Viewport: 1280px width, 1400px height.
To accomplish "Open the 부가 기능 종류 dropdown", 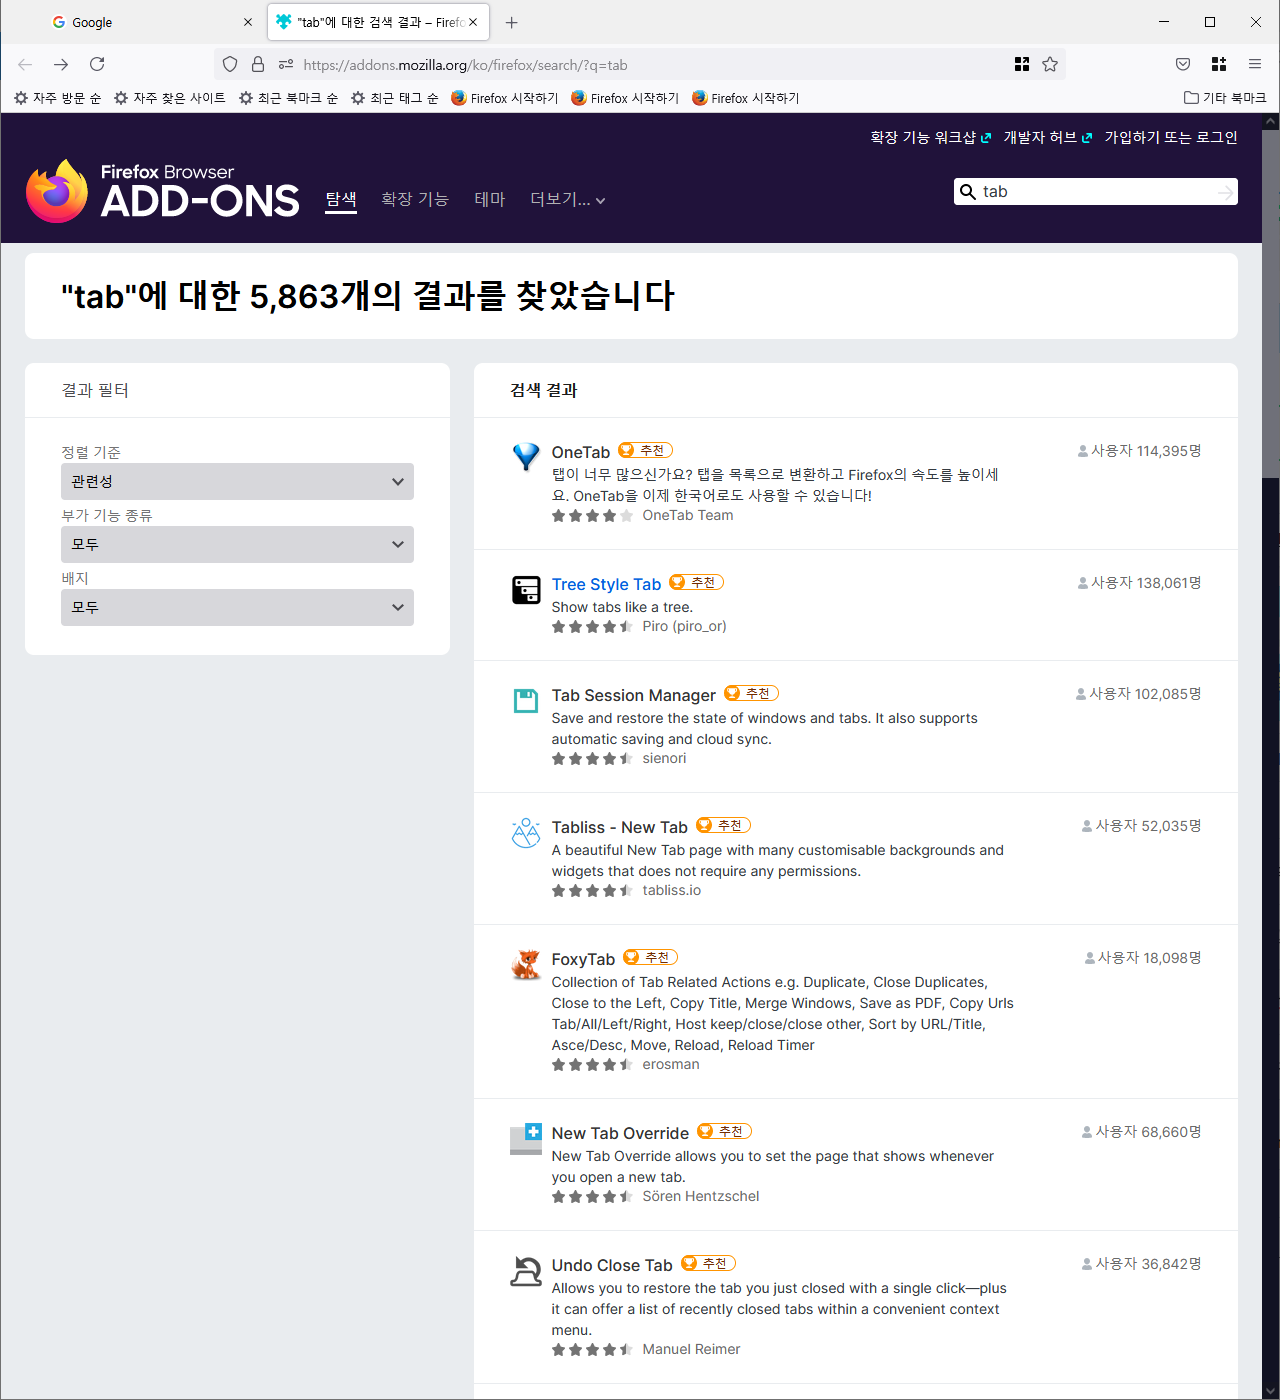I will point(237,545).
